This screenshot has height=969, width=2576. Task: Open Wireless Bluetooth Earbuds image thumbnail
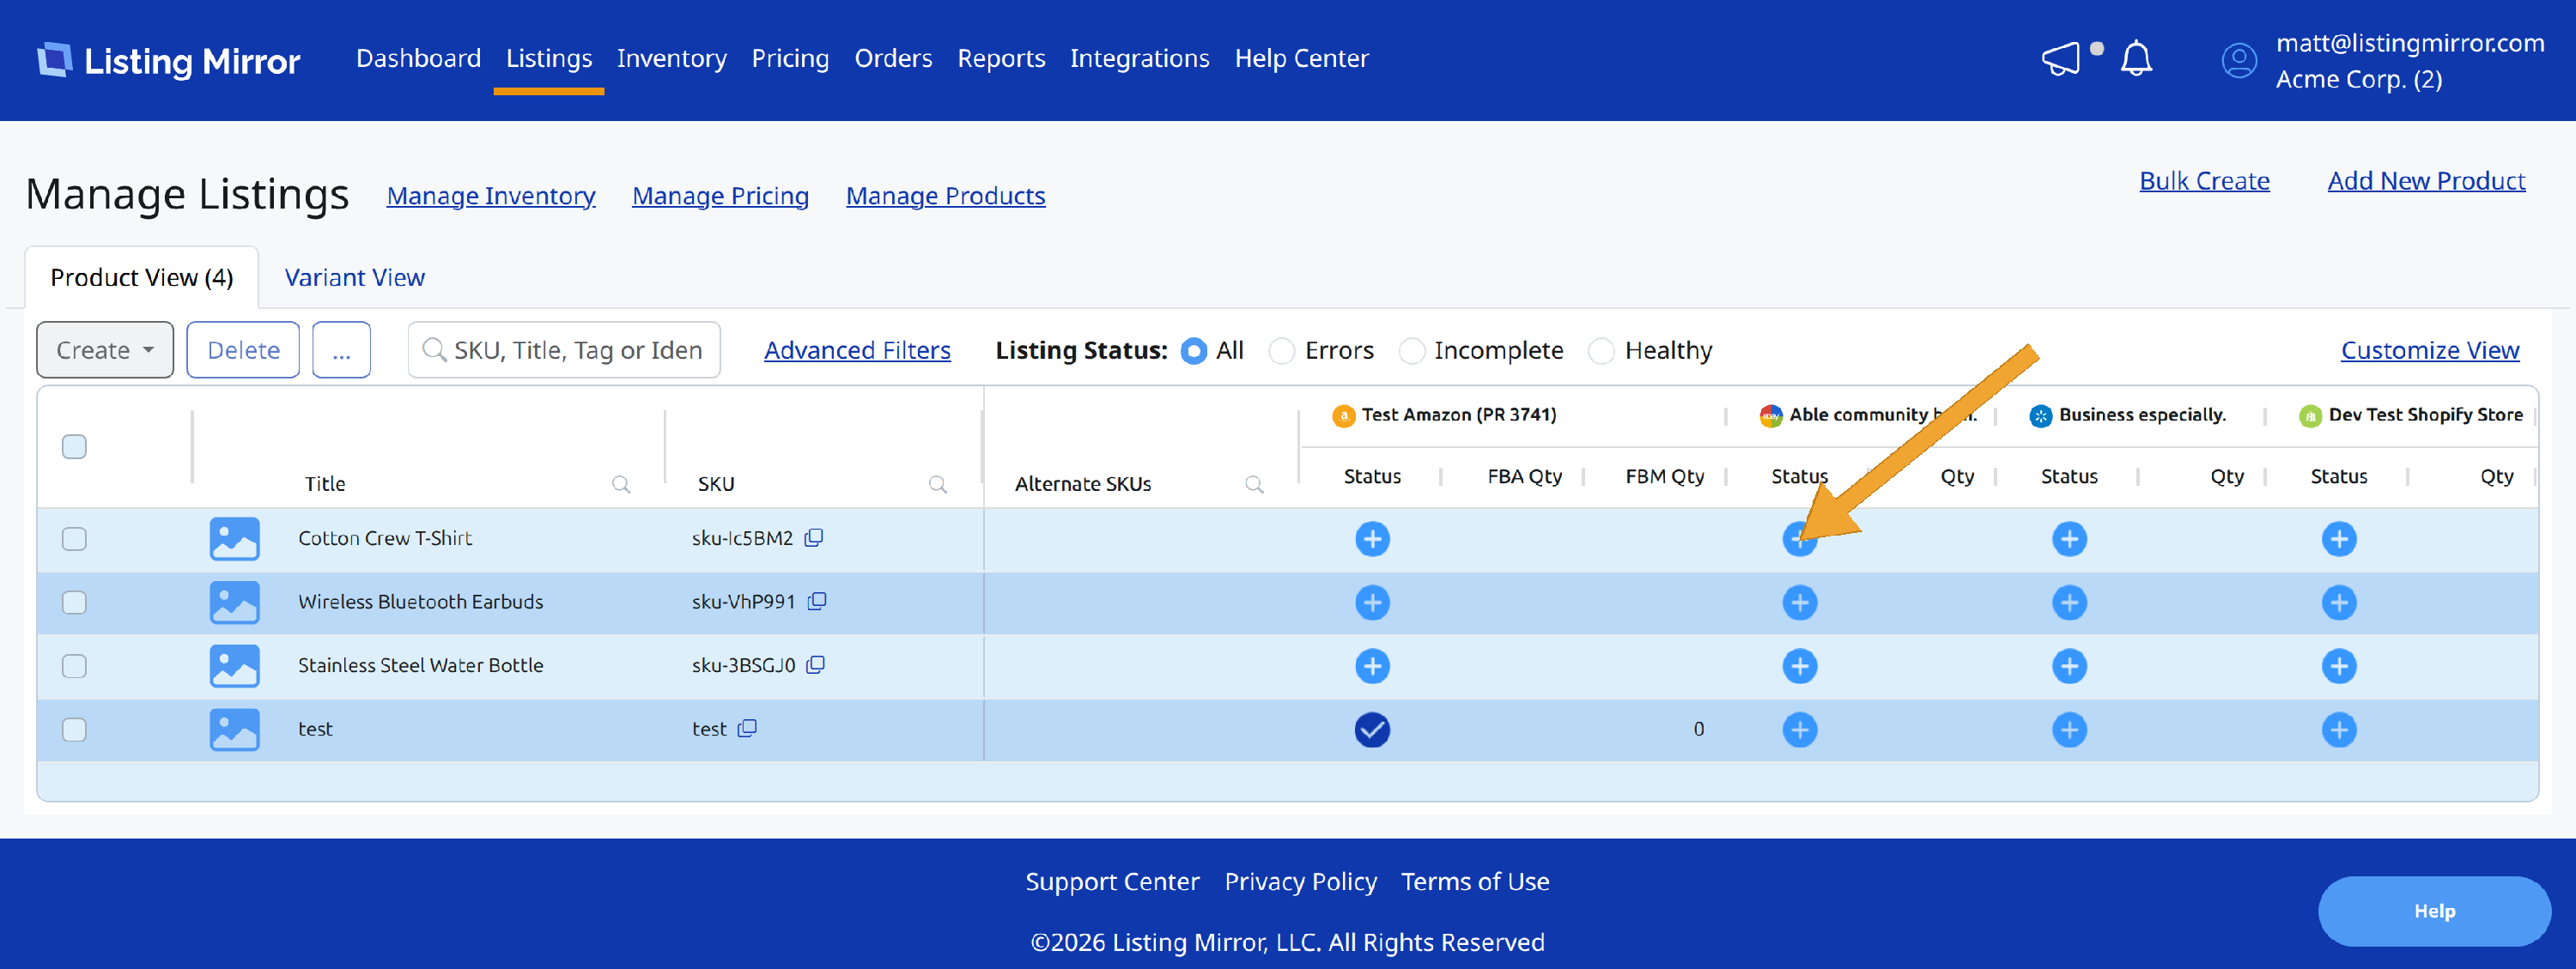click(x=234, y=602)
